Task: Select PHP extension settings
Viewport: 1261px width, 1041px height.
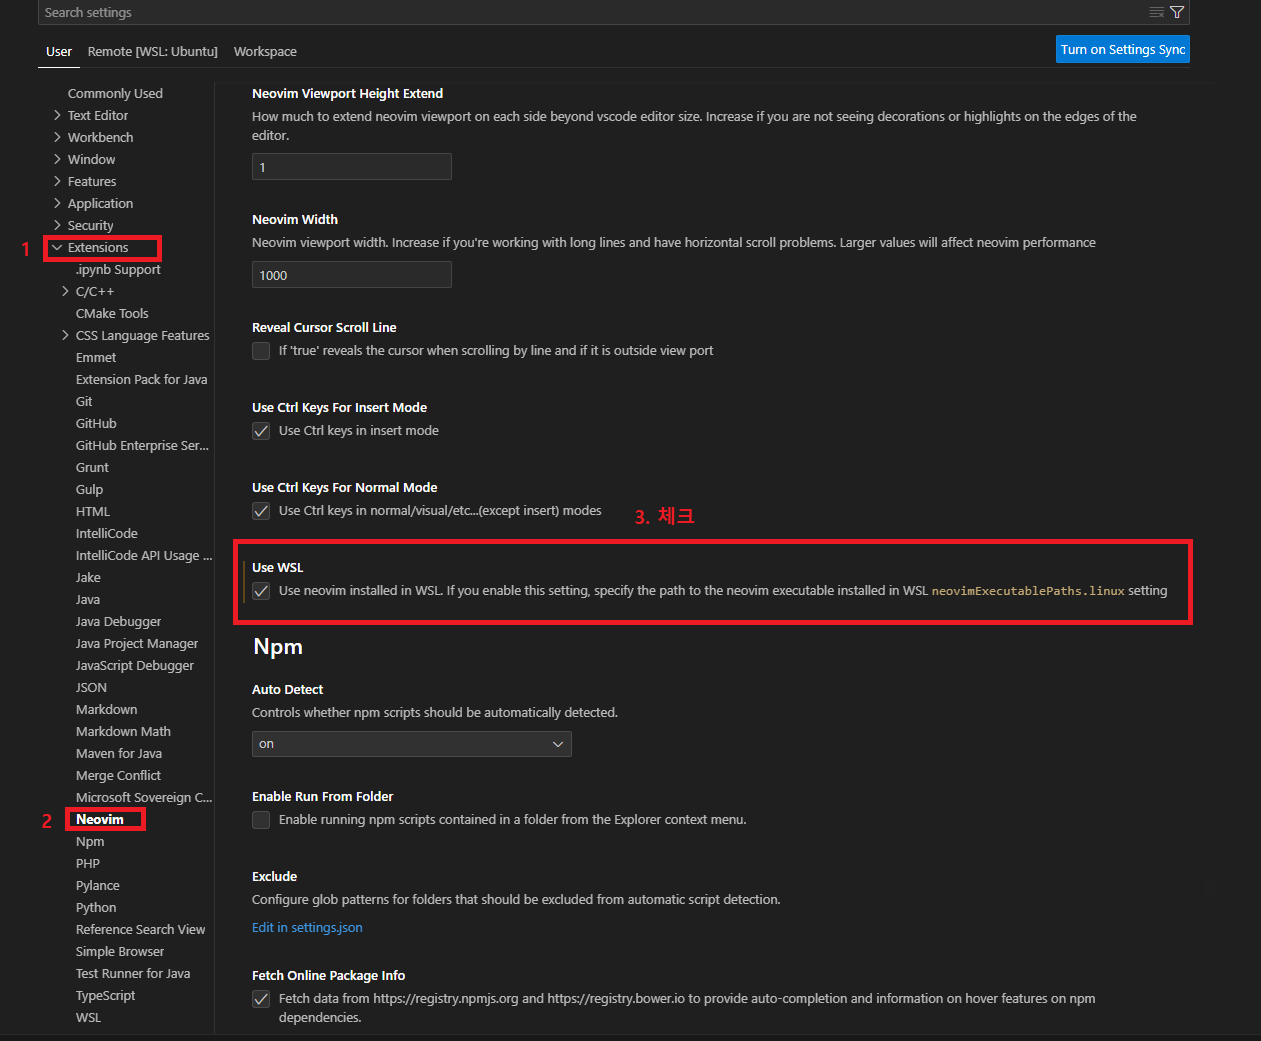Action: click(x=88, y=863)
